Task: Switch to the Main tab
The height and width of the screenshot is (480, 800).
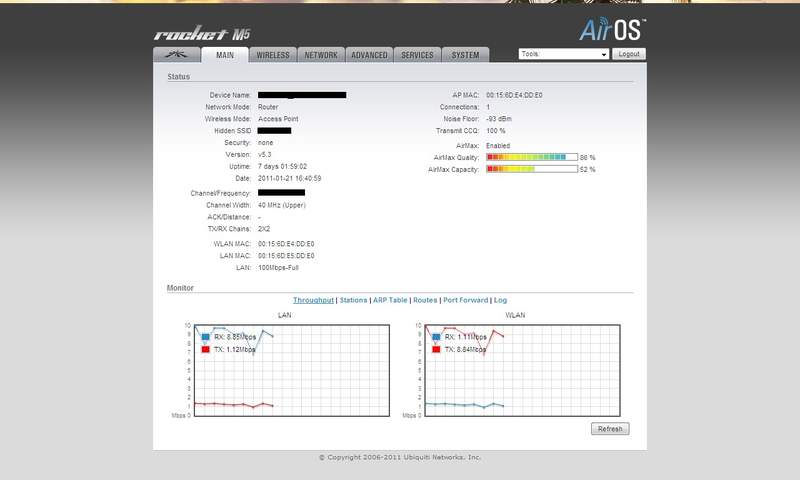Action: pyautogui.click(x=224, y=55)
